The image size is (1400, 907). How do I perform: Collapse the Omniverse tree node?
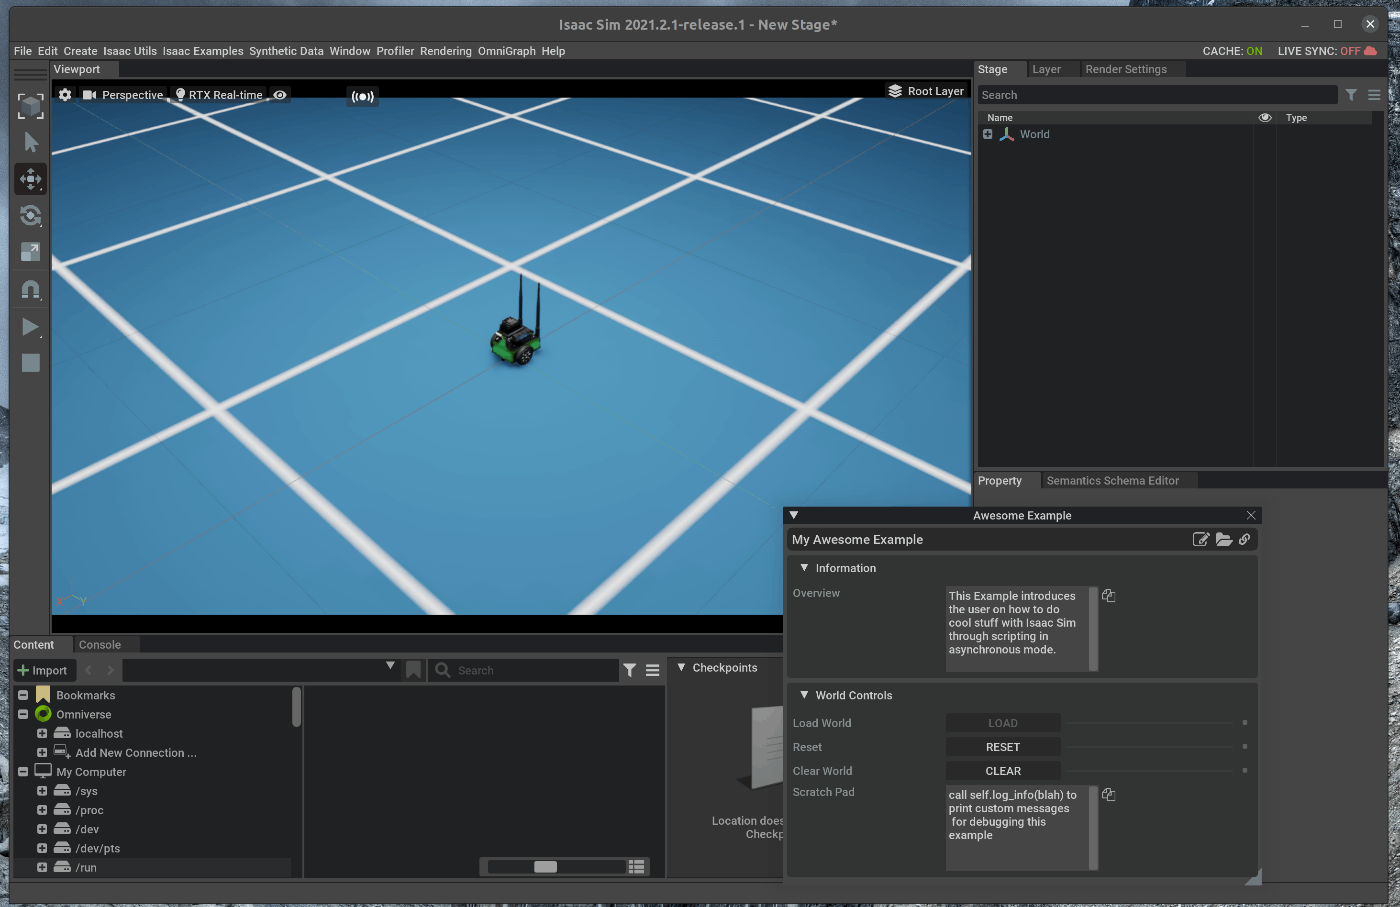[23, 714]
